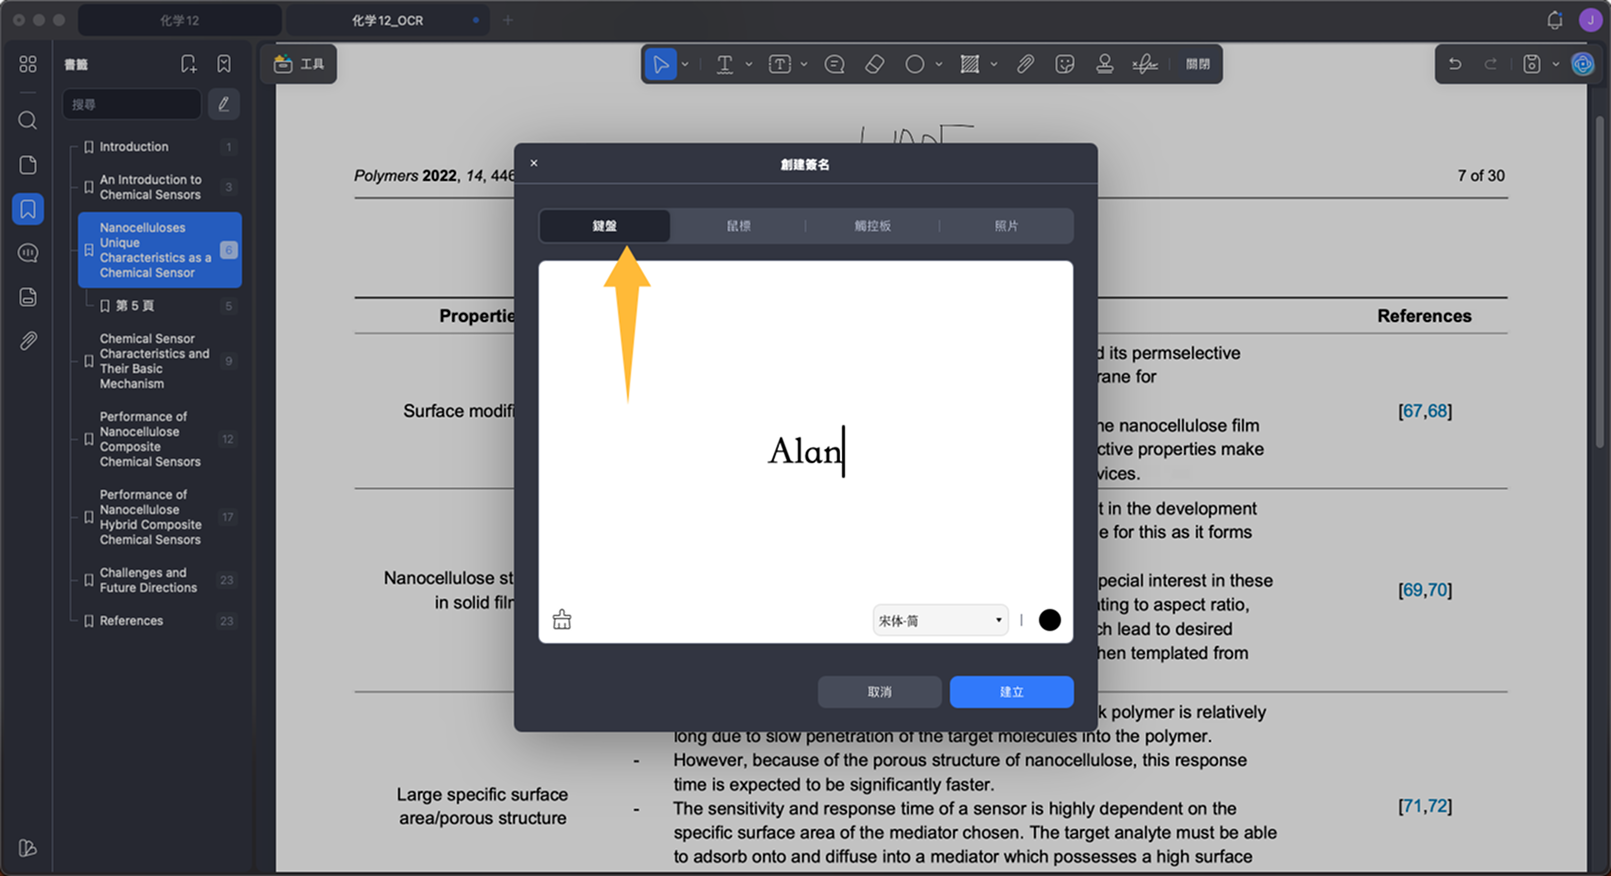Open the user avatar menu
Image resolution: width=1611 pixels, height=876 pixels.
tap(1590, 20)
